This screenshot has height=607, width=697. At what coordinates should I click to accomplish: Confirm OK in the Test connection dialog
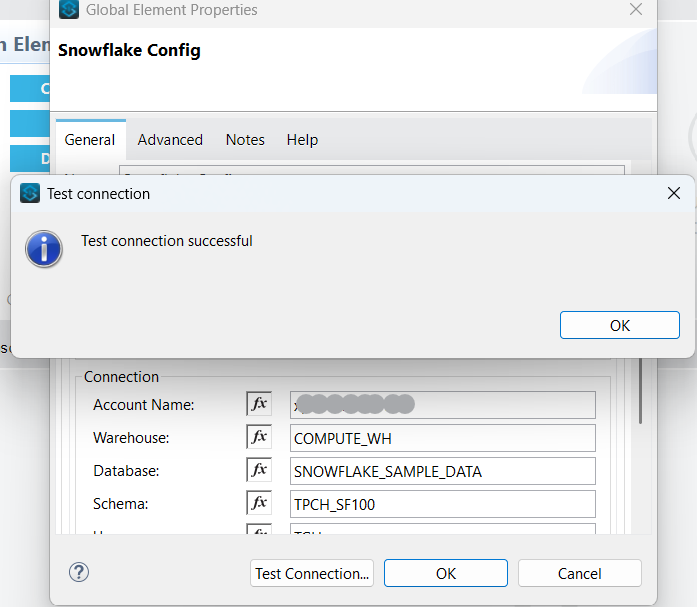[619, 325]
